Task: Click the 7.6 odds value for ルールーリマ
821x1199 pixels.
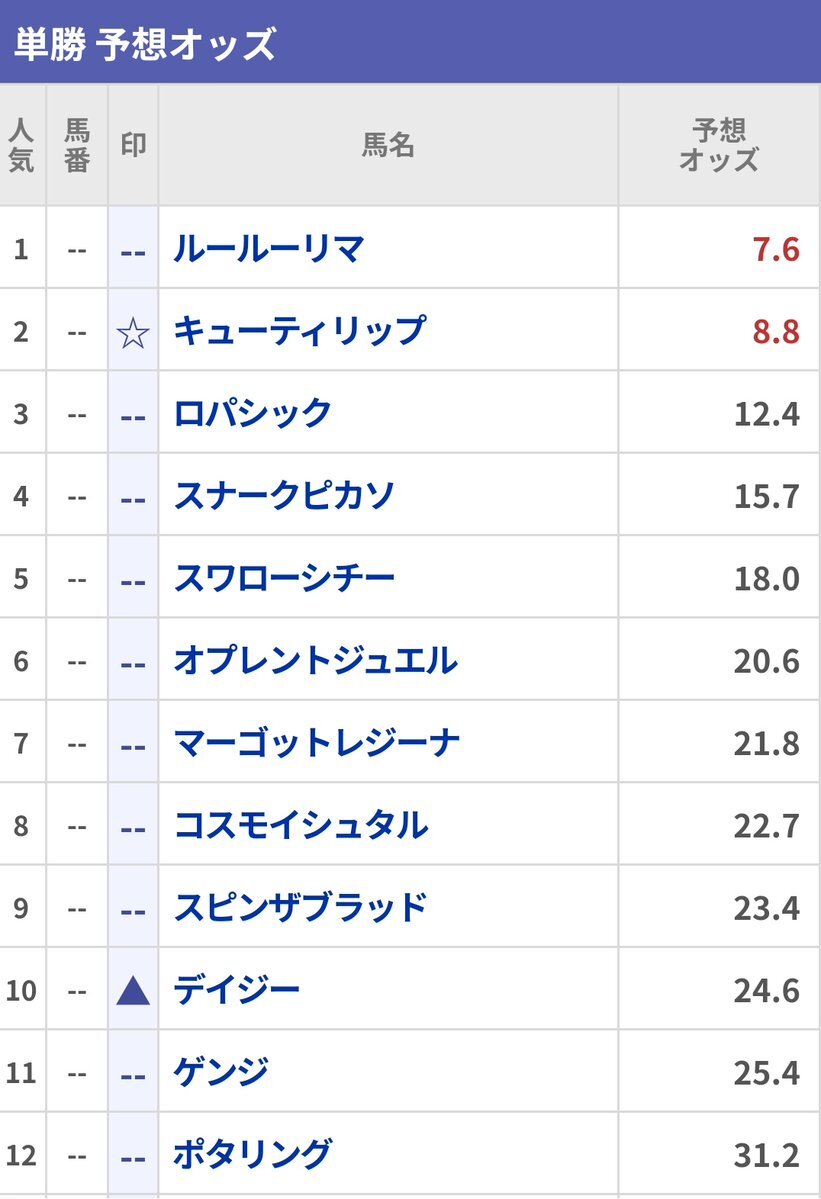Action: tap(776, 249)
